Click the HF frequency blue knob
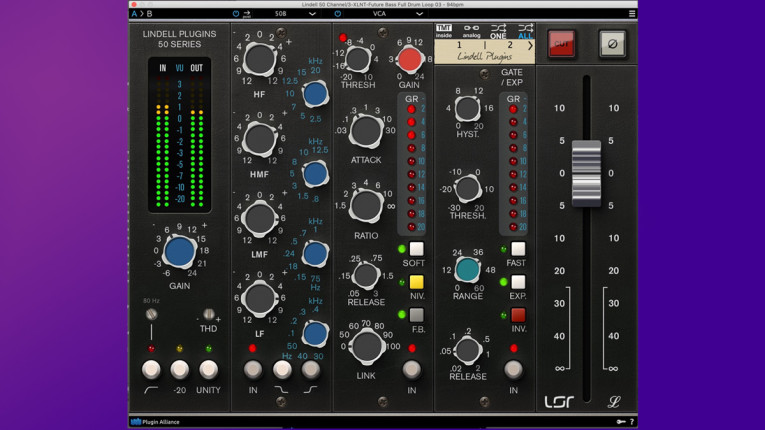 point(315,94)
